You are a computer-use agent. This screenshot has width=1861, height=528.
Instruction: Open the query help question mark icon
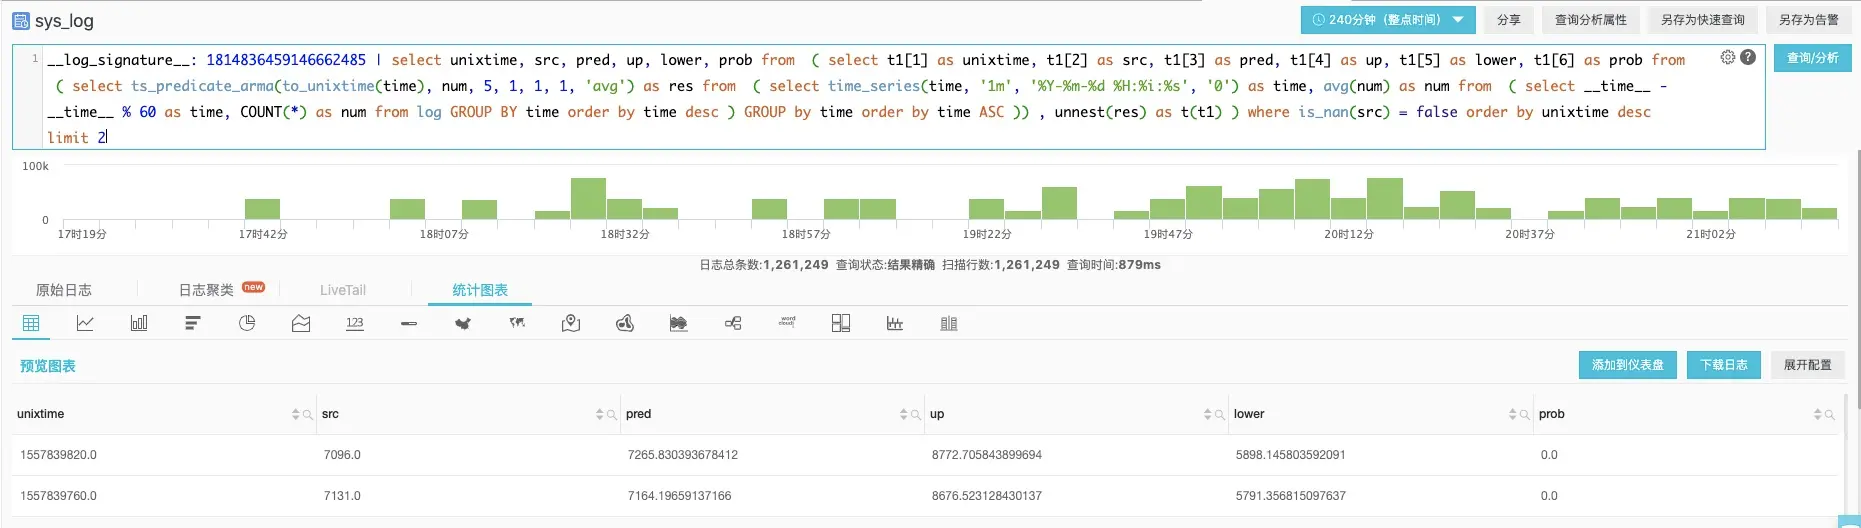(x=1748, y=57)
